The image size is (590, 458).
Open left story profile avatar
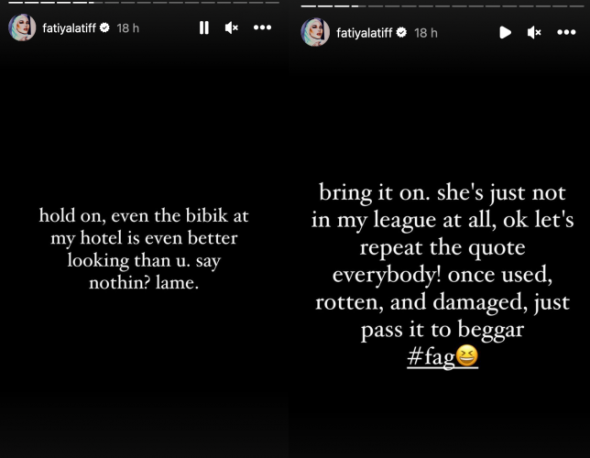click(22, 27)
